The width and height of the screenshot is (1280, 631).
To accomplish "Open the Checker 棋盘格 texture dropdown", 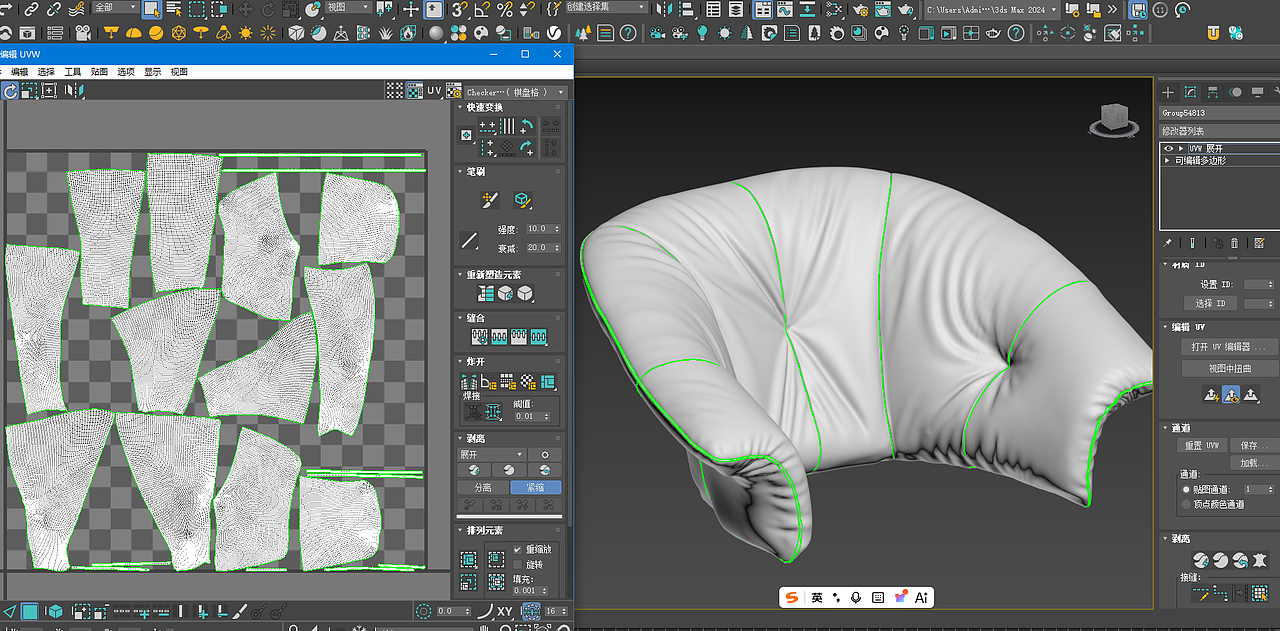I will click(x=515, y=91).
